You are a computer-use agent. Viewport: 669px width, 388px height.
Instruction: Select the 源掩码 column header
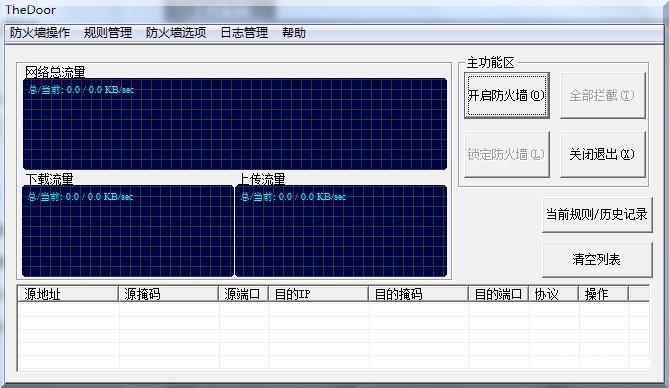click(x=168, y=294)
